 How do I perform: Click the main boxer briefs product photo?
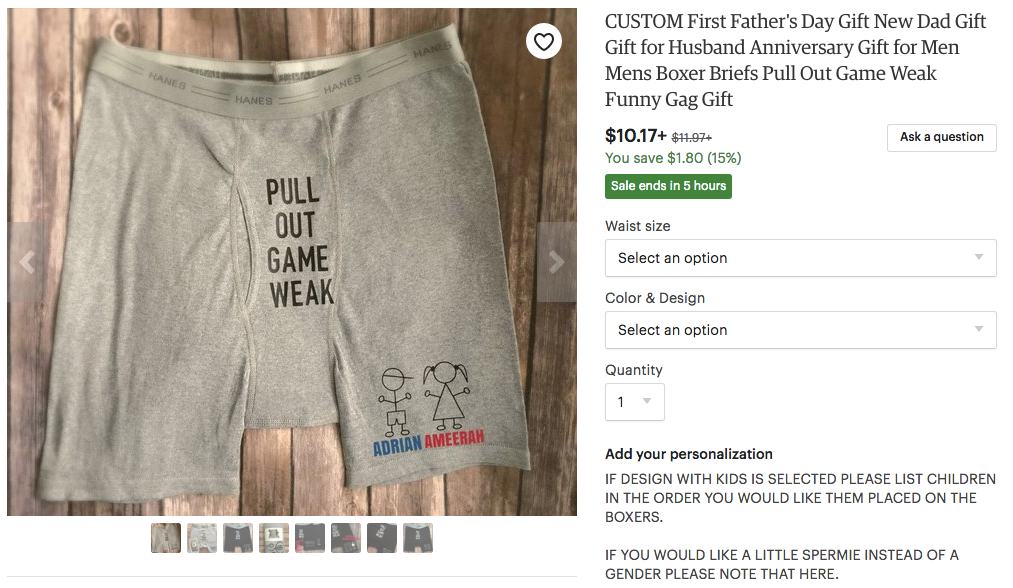point(292,262)
